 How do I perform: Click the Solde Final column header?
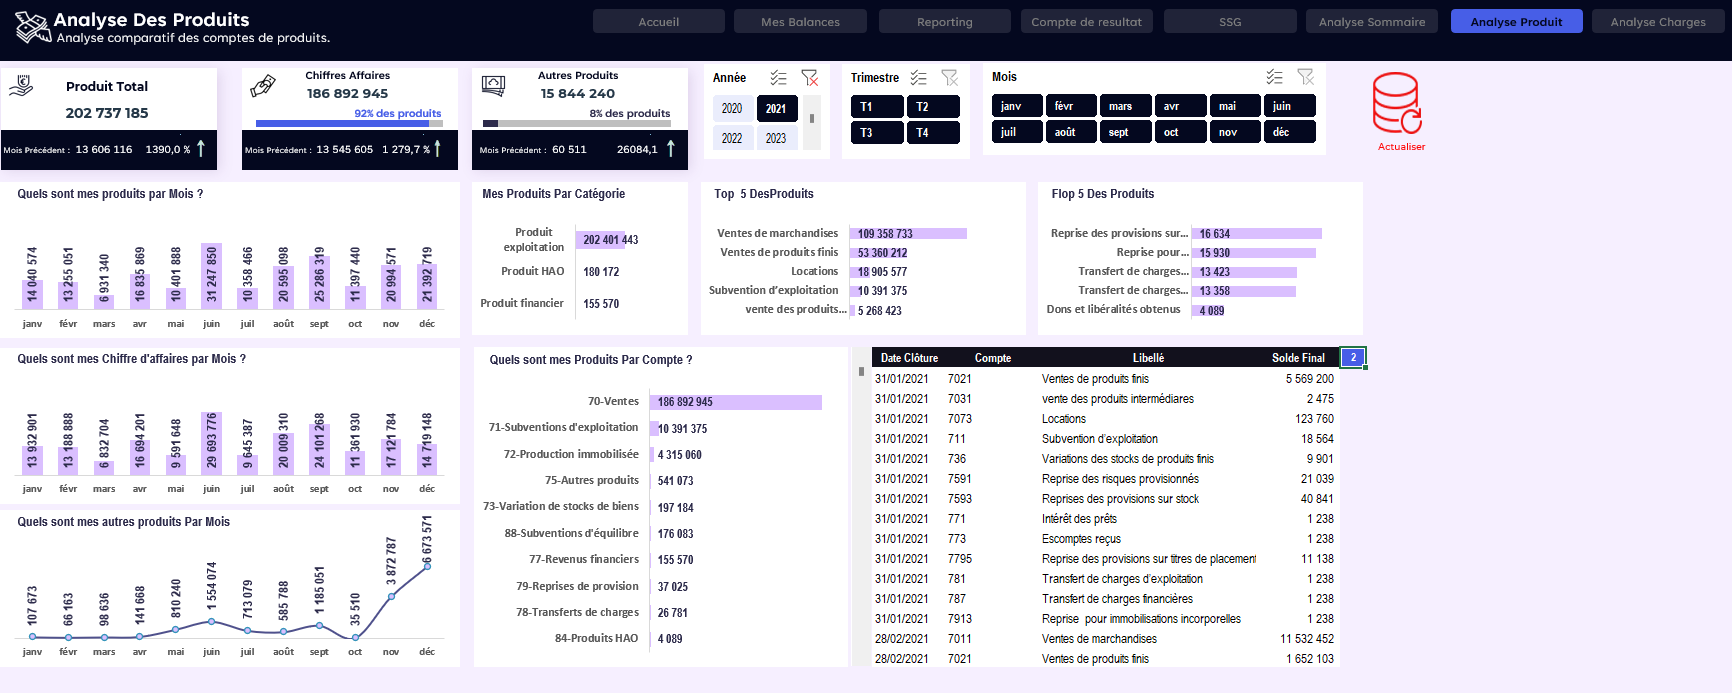[x=1298, y=358]
